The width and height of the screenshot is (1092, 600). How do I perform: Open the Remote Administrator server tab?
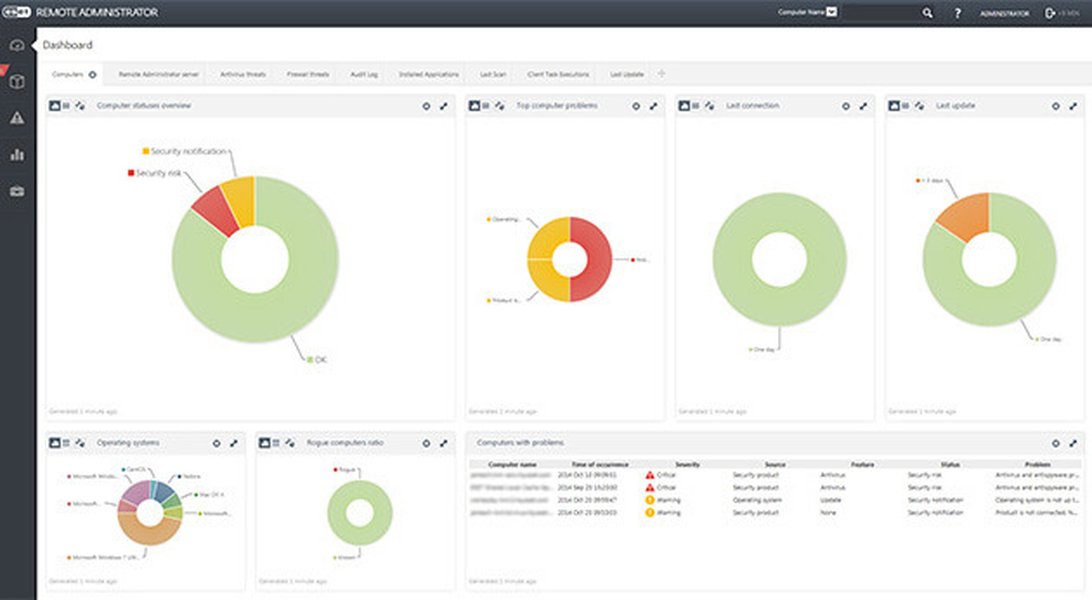[x=158, y=74]
